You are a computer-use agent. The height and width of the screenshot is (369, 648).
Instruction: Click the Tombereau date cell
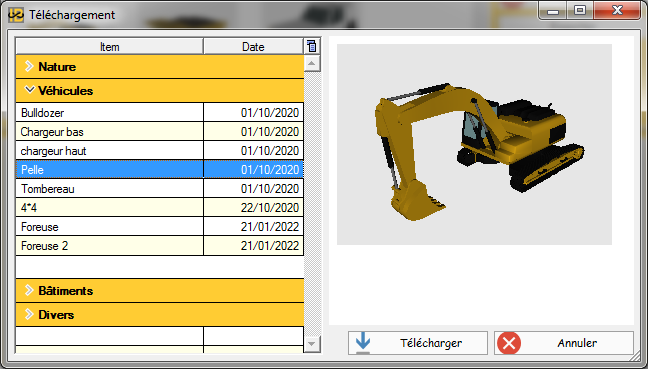point(254,189)
